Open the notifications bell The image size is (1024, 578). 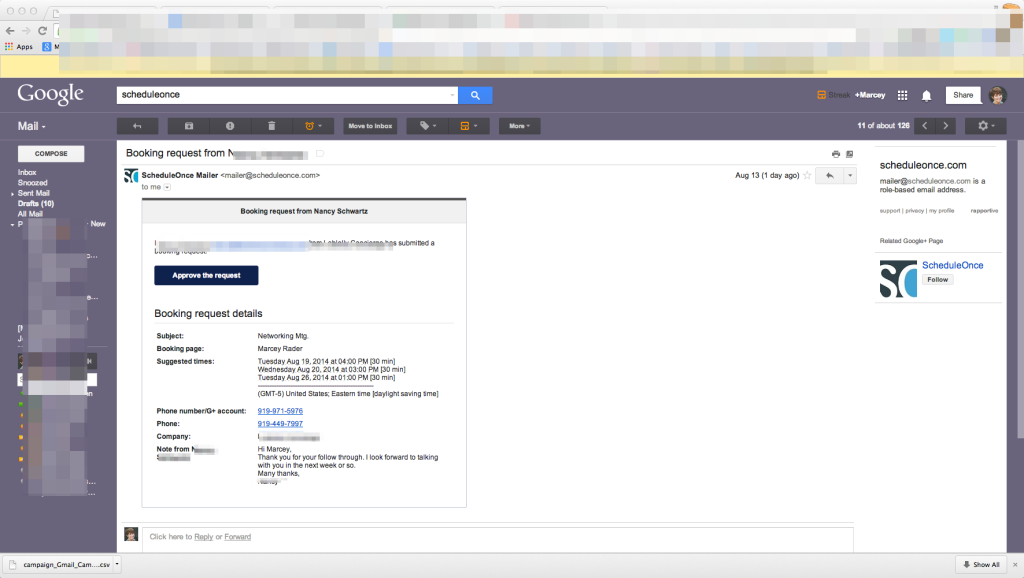(x=926, y=96)
